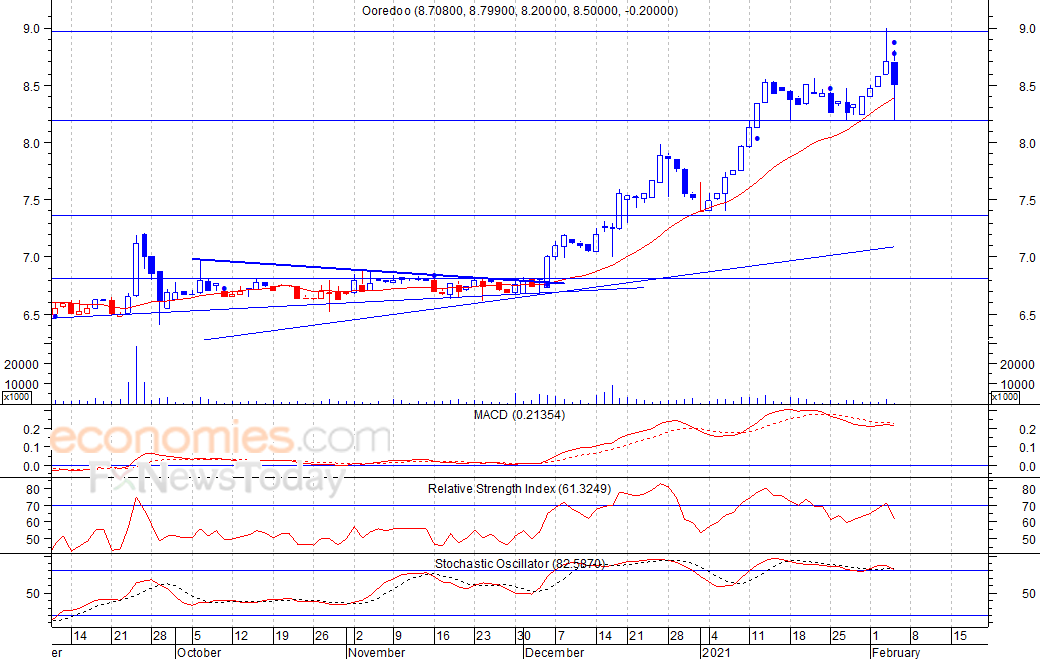Screen dimensions: 1040x659
Task: Select the December label on the date axis
Action: point(554,652)
